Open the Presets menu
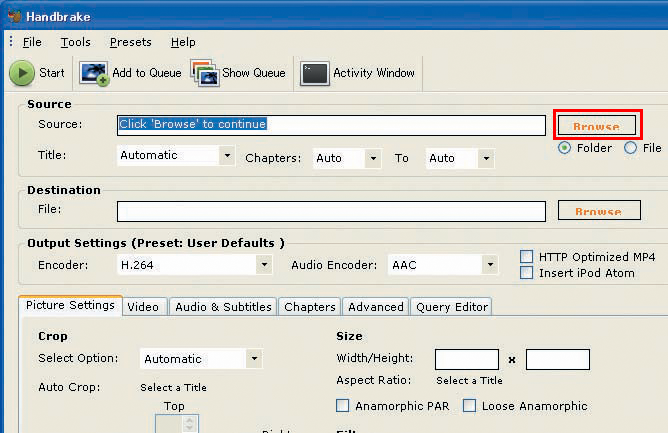The width and height of the screenshot is (668, 433). point(130,42)
